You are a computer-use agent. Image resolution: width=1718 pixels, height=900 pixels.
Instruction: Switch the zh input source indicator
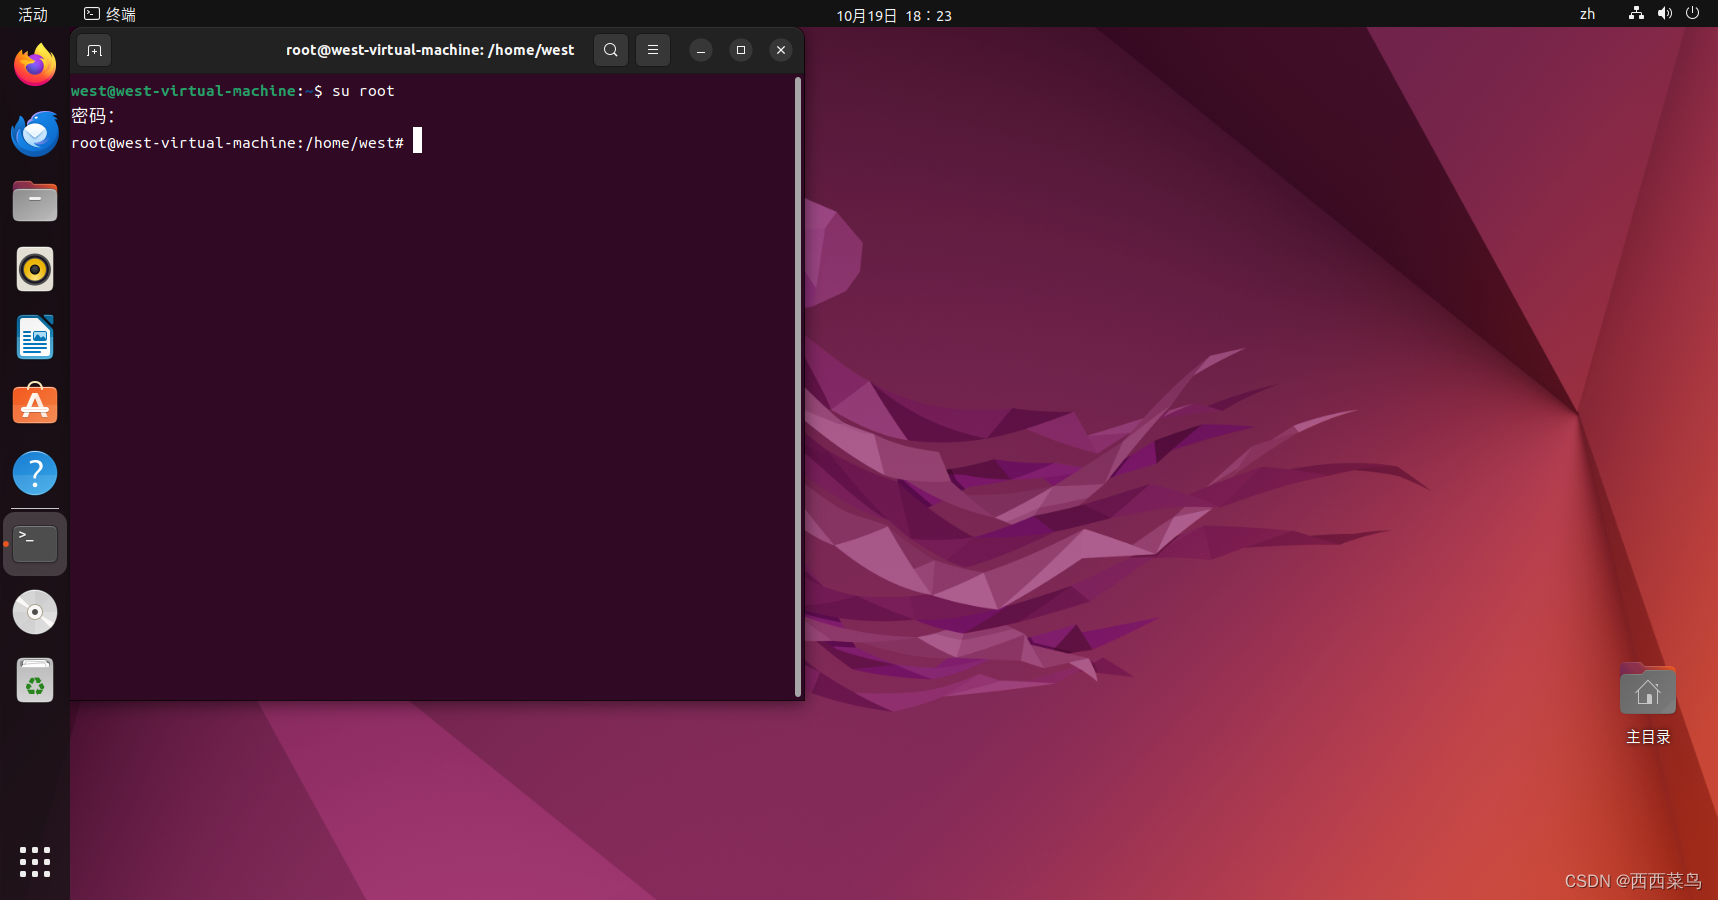tap(1587, 14)
